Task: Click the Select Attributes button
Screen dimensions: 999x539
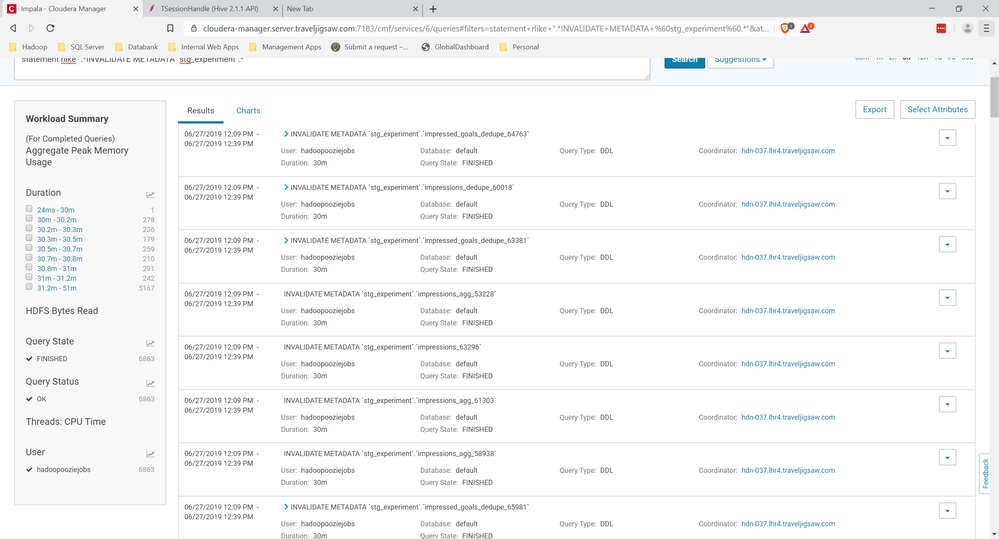Action: point(937,110)
